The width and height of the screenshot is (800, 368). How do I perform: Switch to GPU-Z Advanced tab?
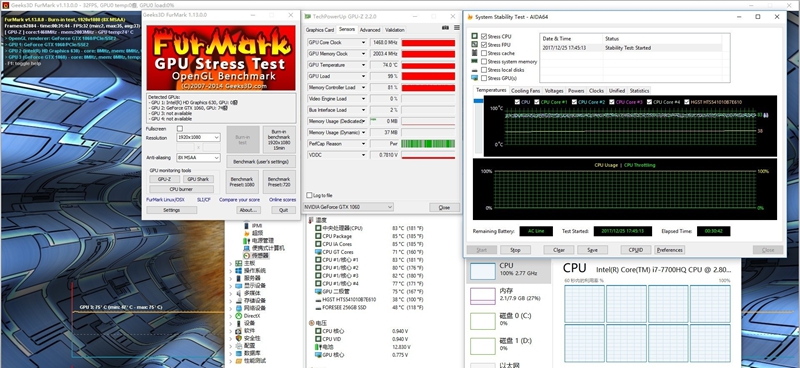370,30
